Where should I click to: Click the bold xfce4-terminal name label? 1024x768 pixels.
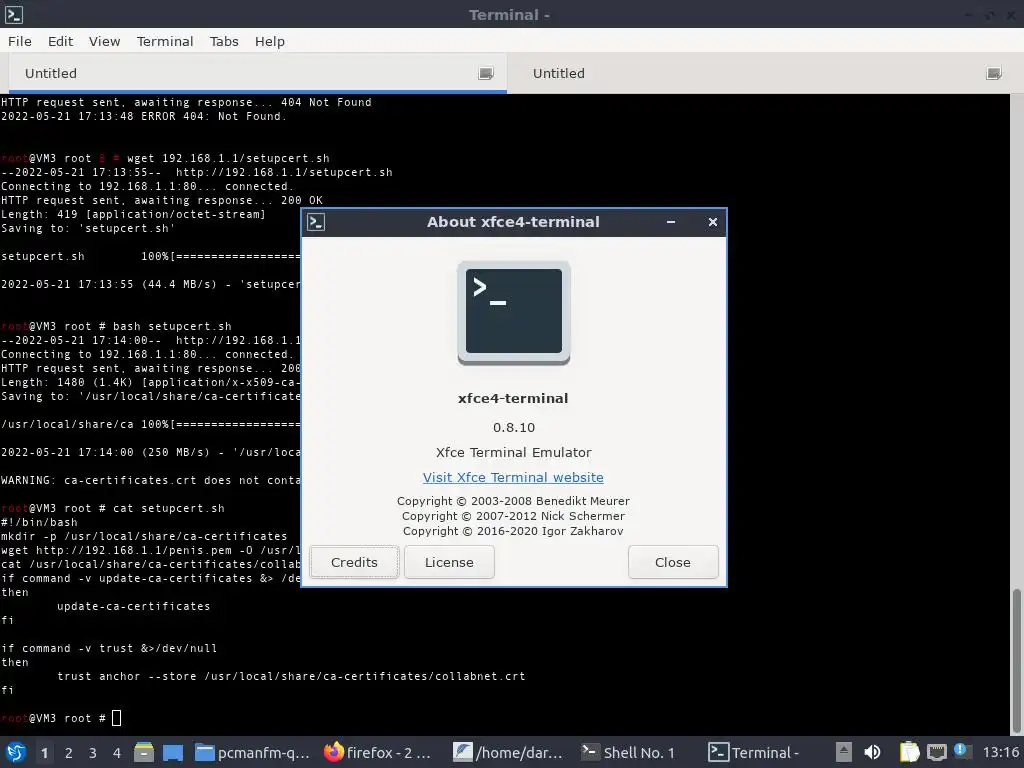513,398
